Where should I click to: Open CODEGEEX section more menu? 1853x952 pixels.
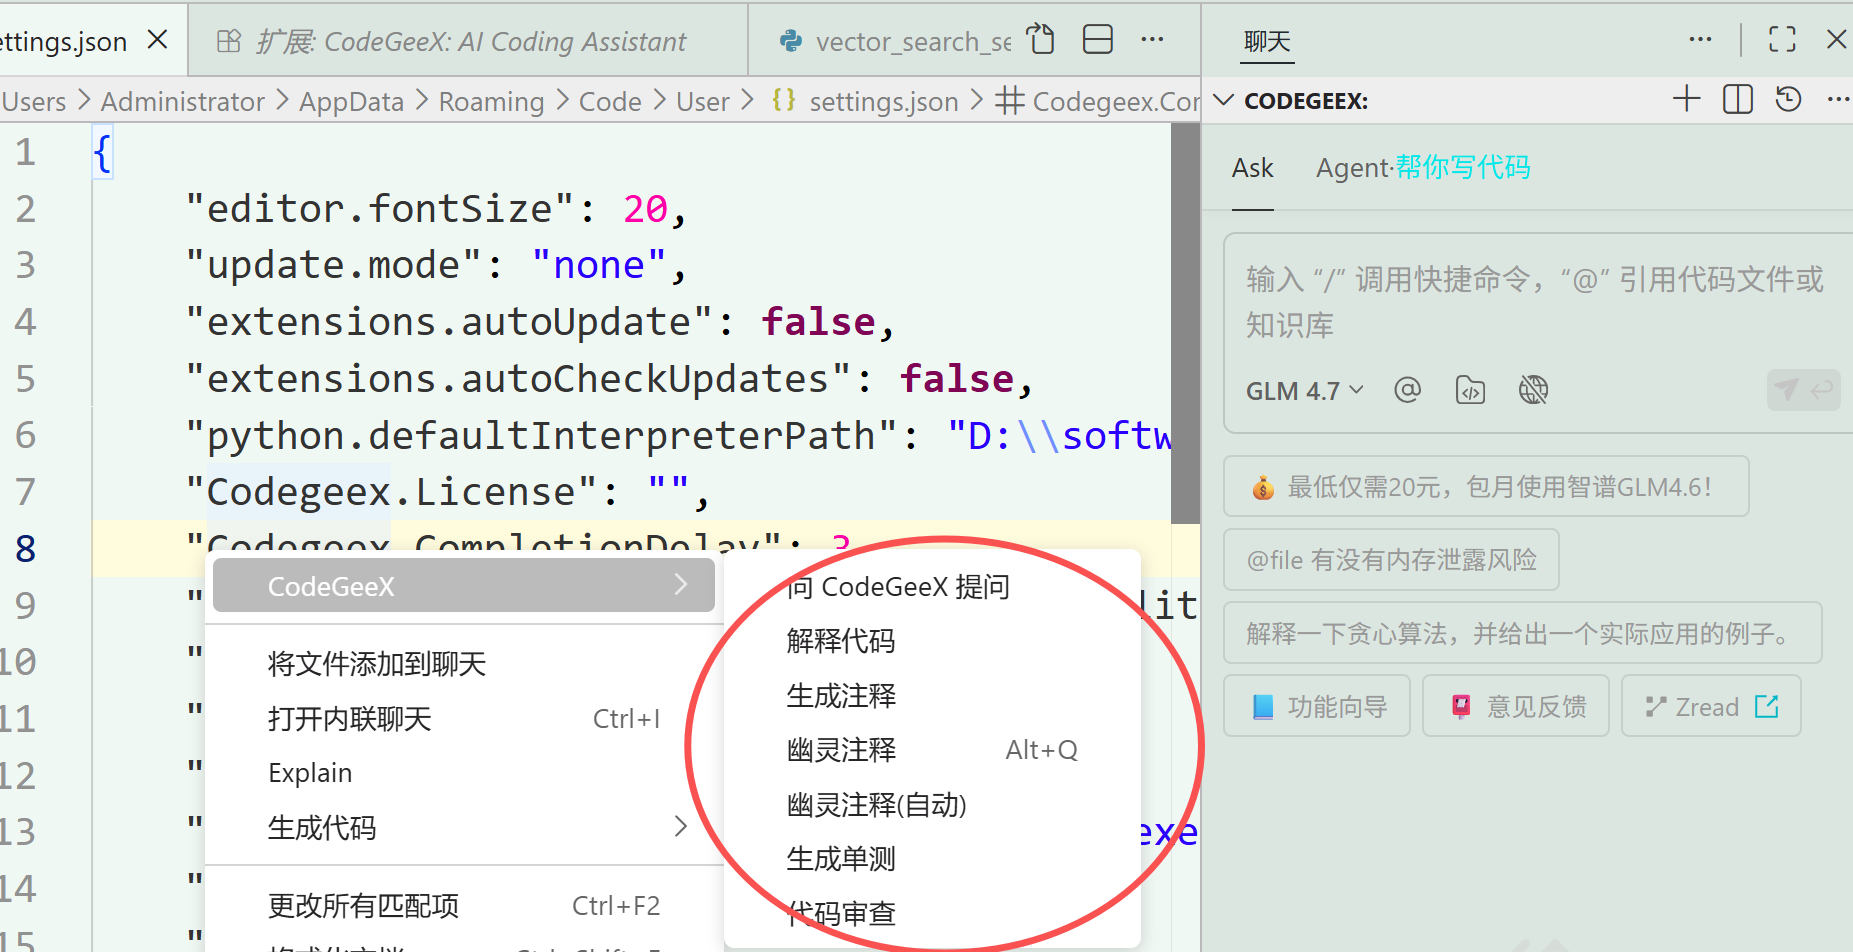[1838, 100]
